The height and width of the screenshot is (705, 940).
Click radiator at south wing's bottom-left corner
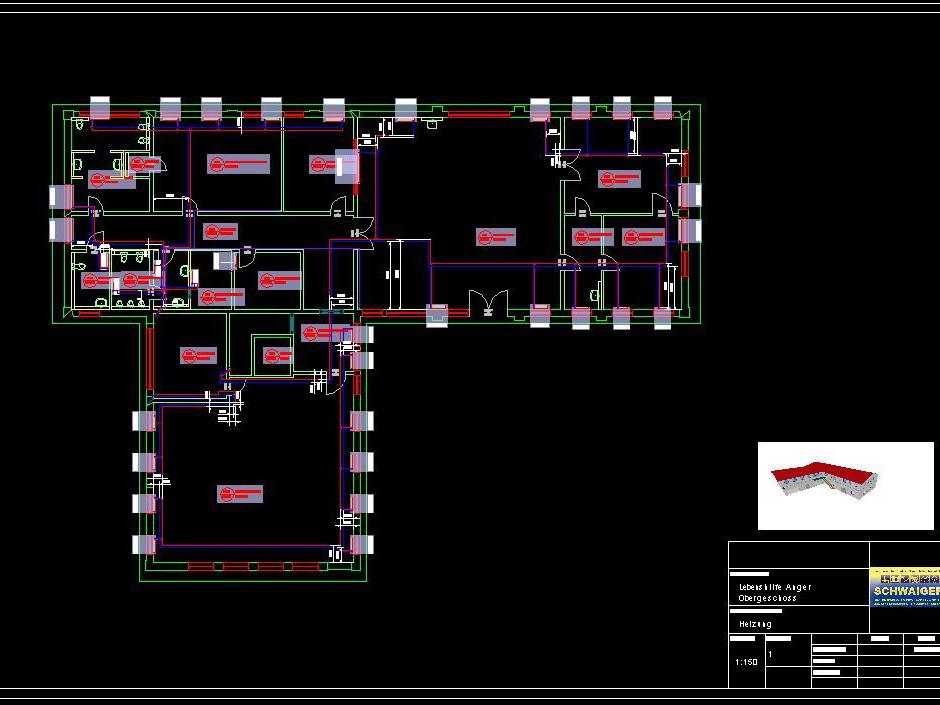click(x=145, y=545)
